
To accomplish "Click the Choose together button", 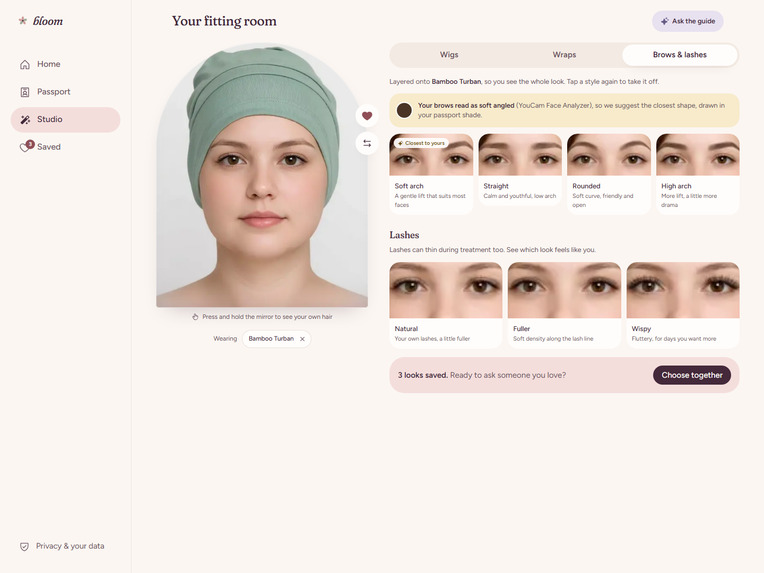I will [691, 375].
